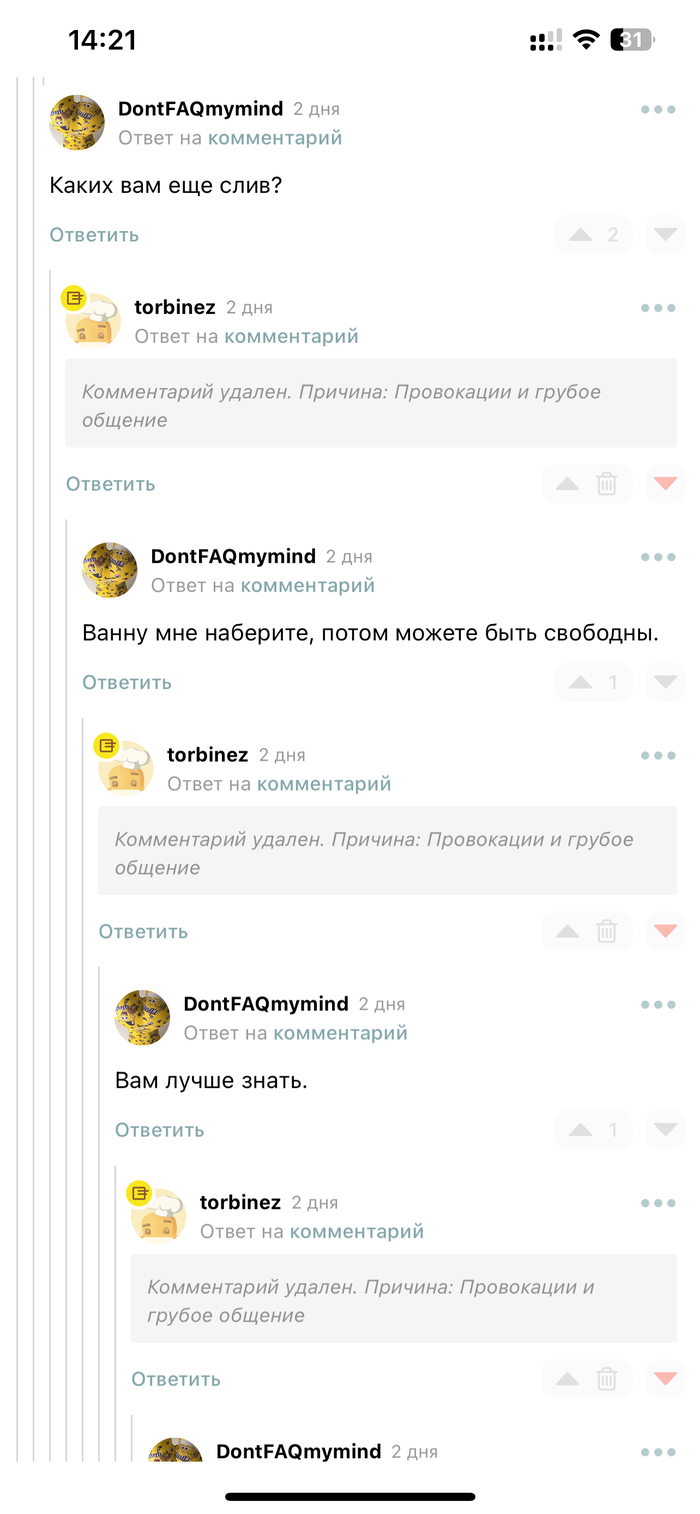Open more options for "Ванну мне наберите" comment
Screen dimensions: 700x1514
[x=658, y=557]
